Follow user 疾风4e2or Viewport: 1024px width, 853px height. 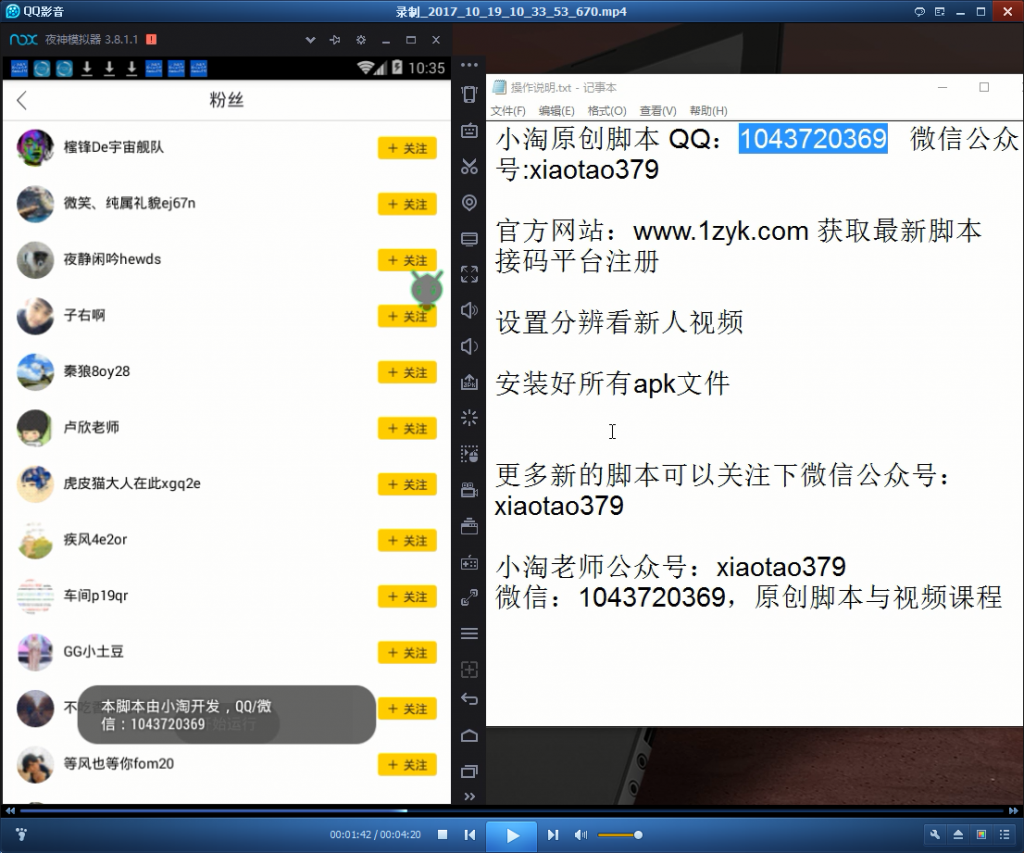(407, 541)
